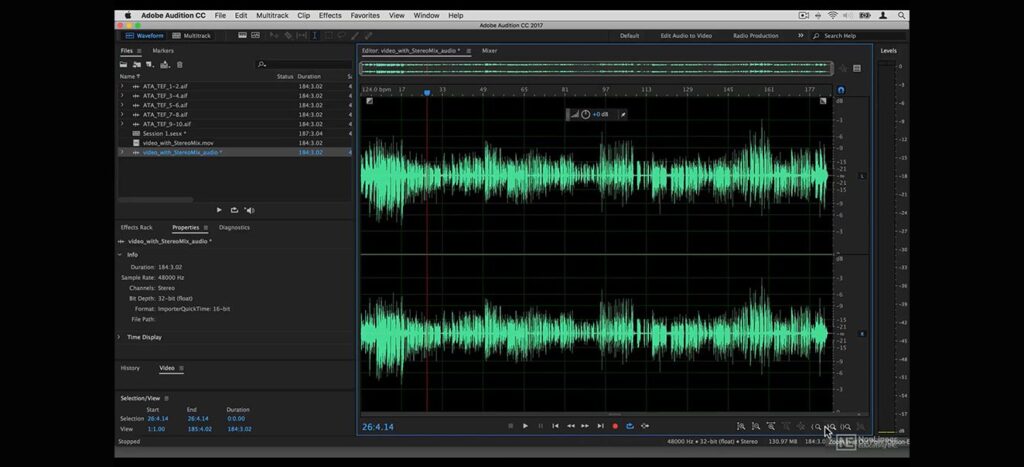Viewport: 1024px width, 467px height.
Task: Click the Zoom to Selection icon
Action: pos(846,427)
